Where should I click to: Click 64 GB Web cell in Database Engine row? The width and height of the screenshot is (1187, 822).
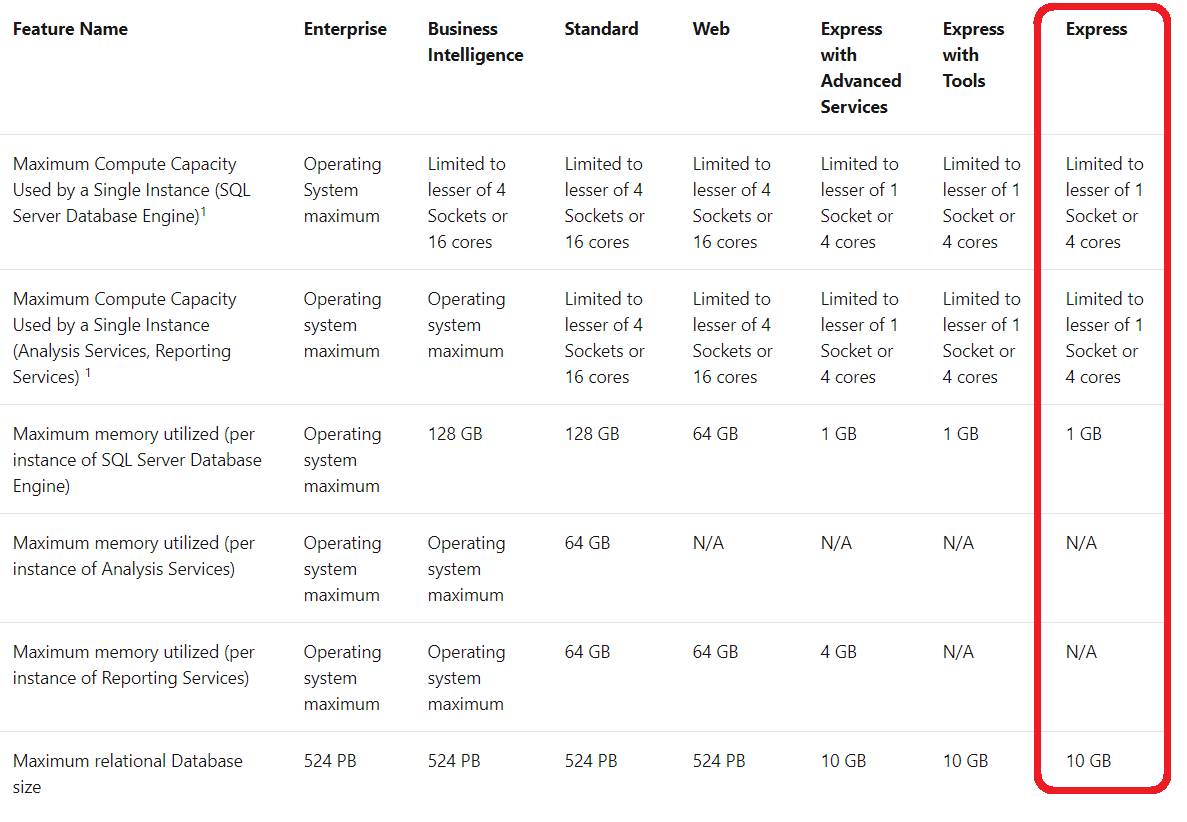coord(715,434)
